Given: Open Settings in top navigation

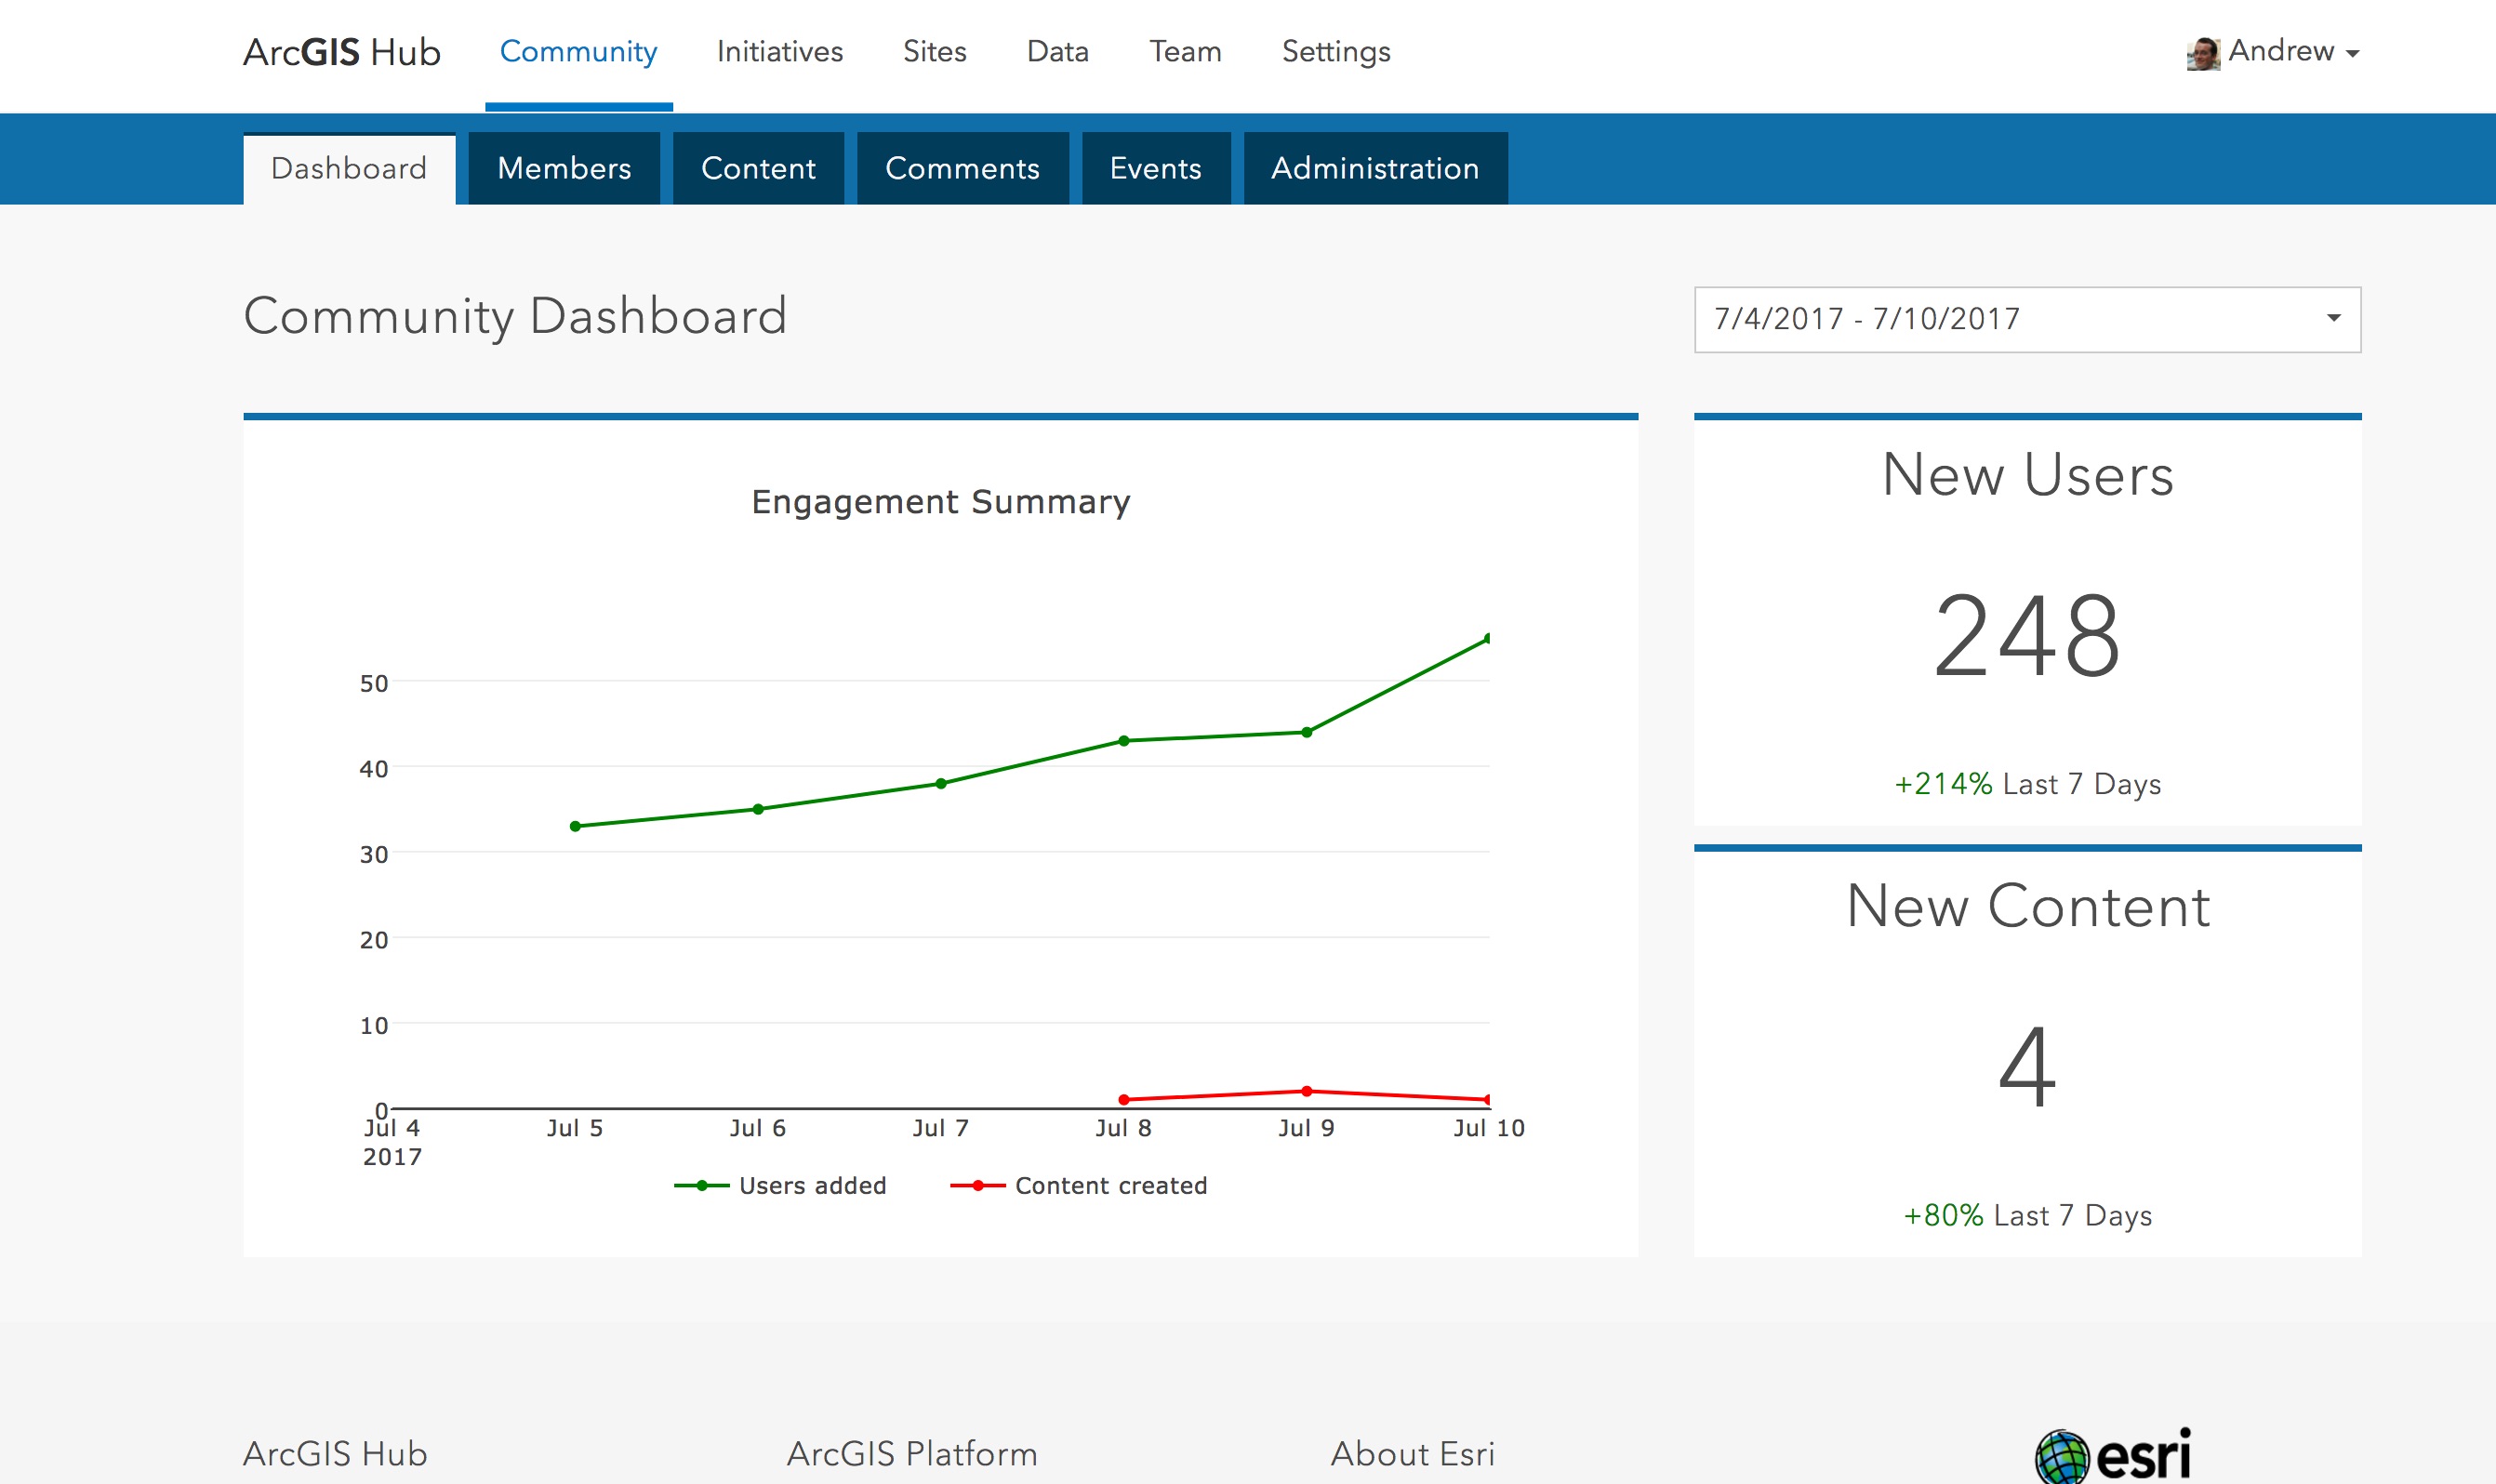Looking at the screenshot, I should (1336, 52).
